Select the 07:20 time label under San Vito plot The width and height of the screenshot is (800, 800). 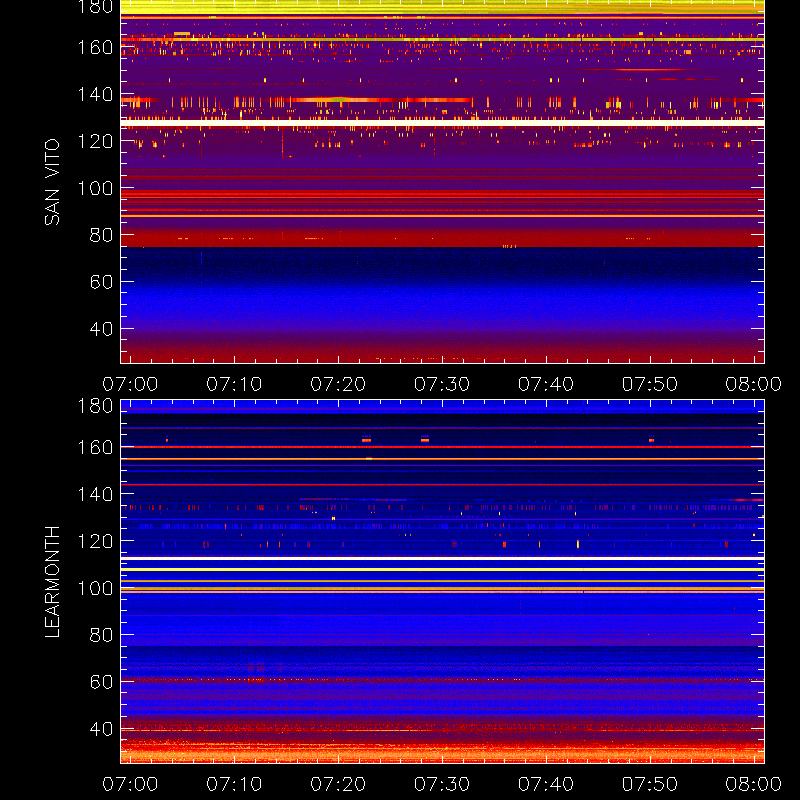(x=338, y=384)
